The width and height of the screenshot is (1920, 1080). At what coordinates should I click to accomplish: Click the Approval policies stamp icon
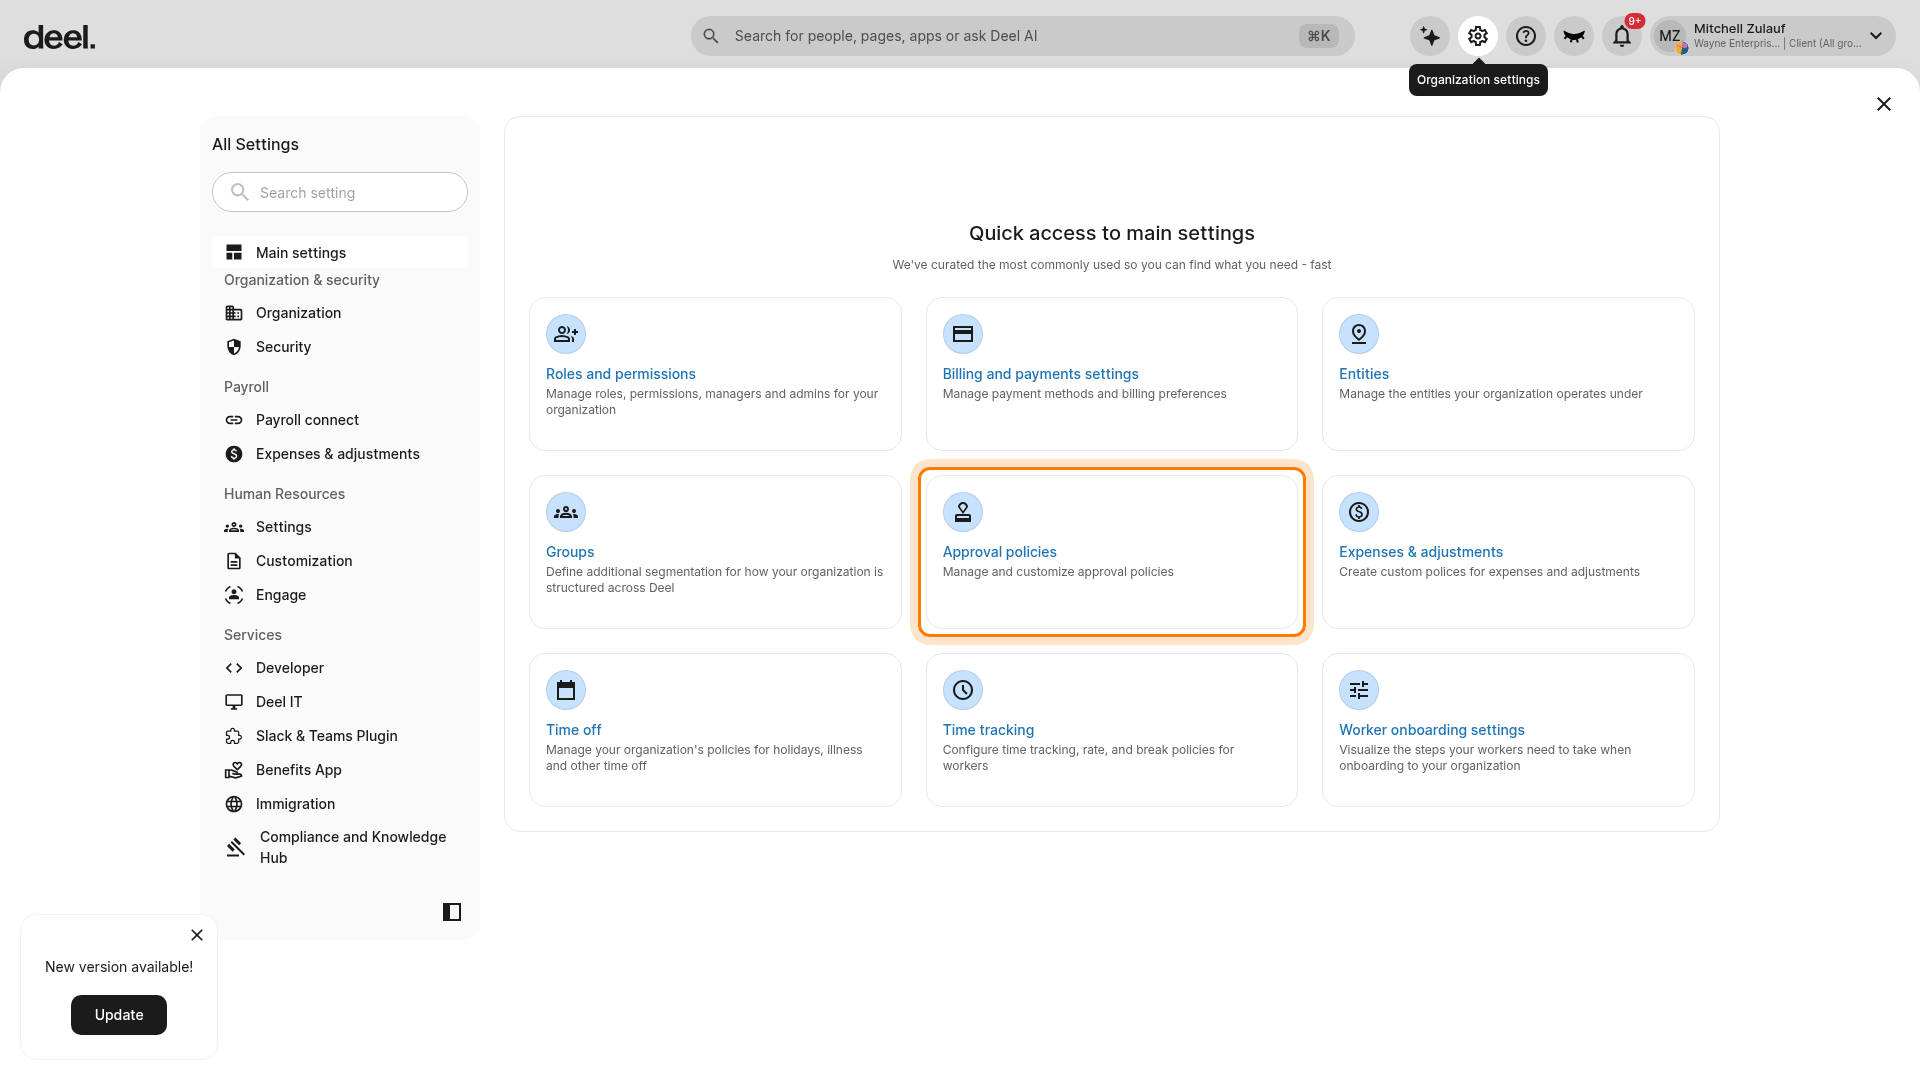pyautogui.click(x=963, y=512)
